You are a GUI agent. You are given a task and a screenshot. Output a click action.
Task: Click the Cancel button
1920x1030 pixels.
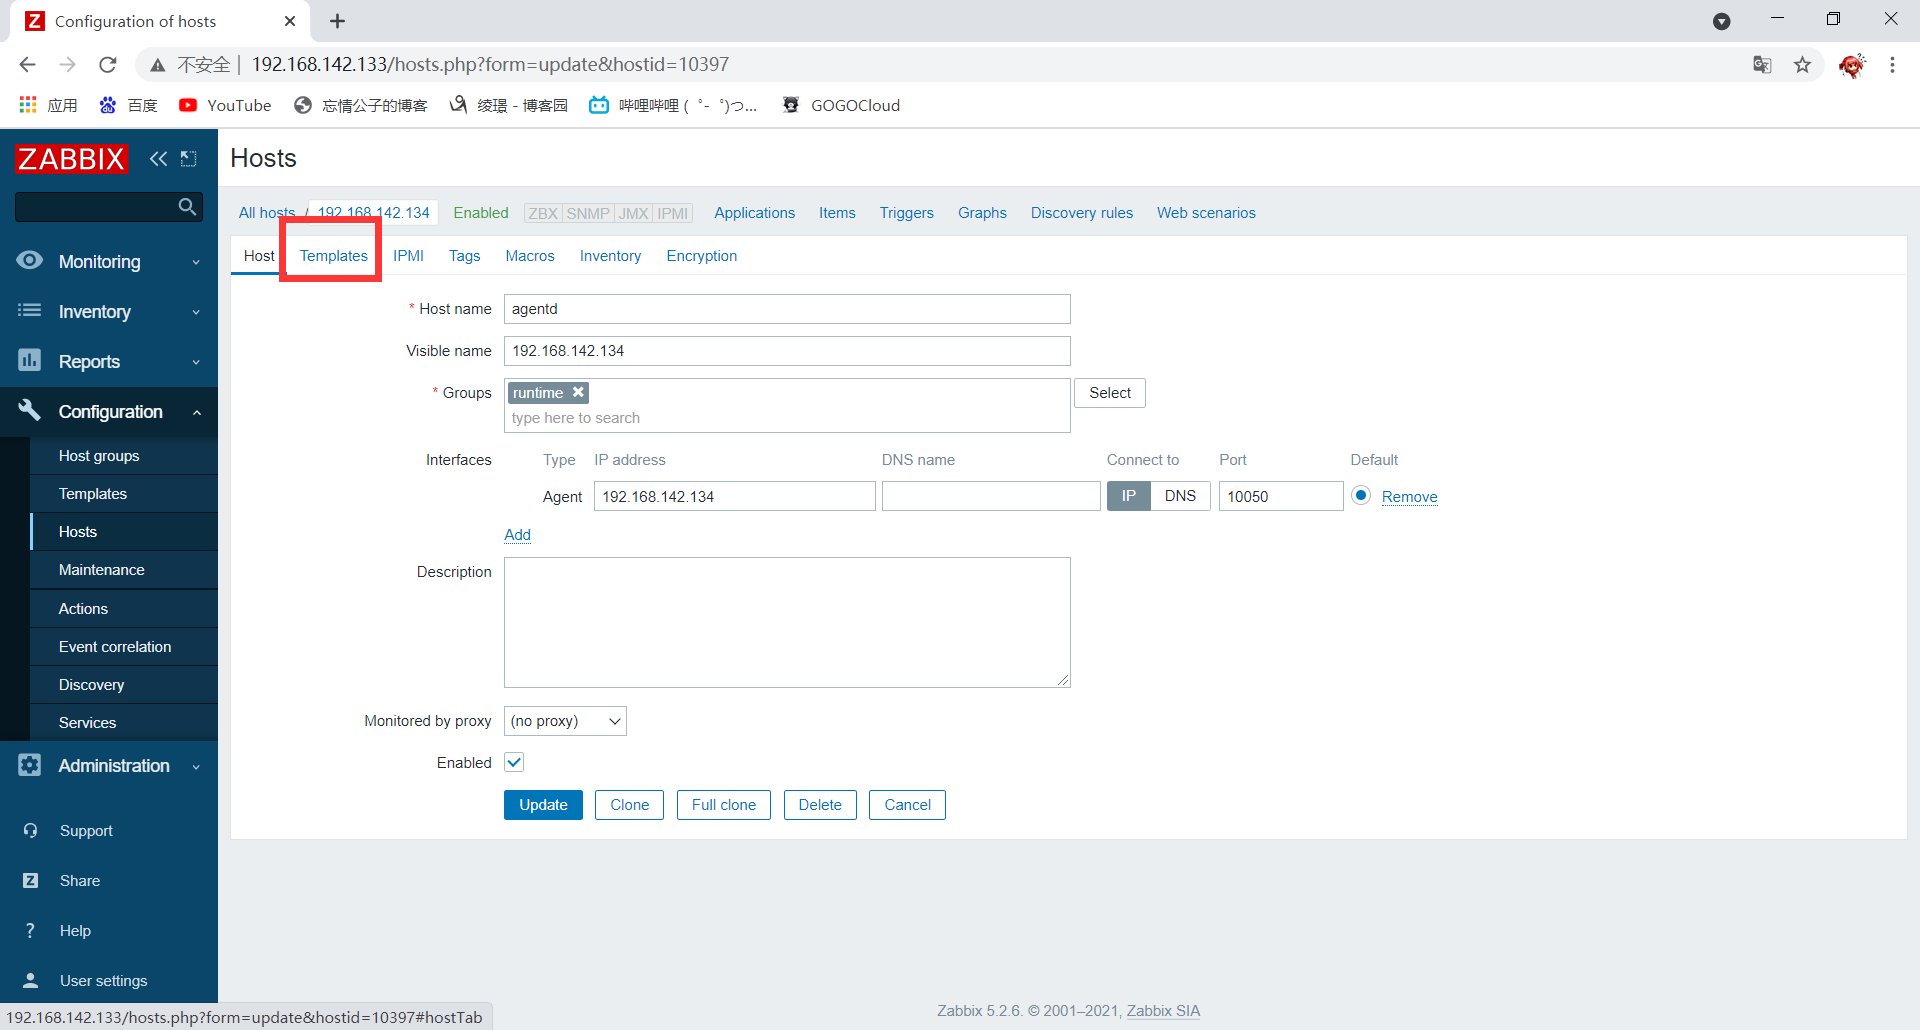907,805
